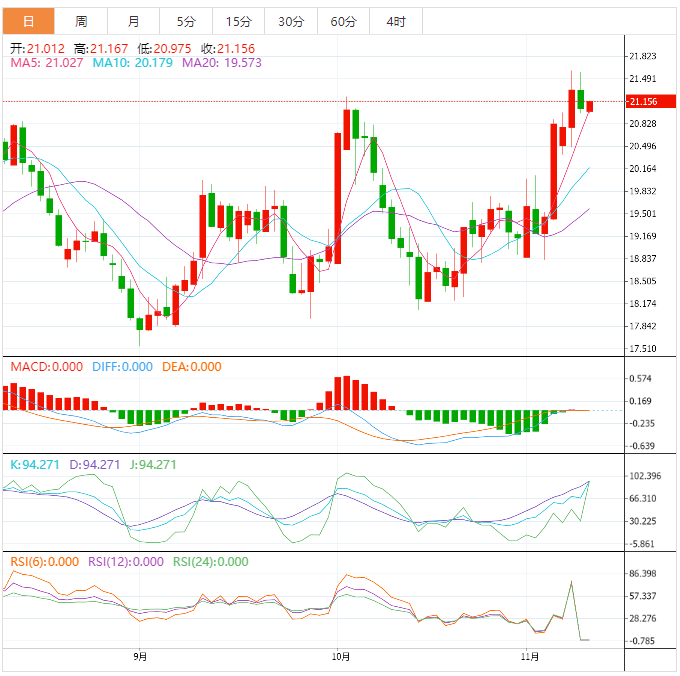The height and width of the screenshot is (676, 680).
Task: Click the D:94.271 indicator label
Action: point(95,465)
